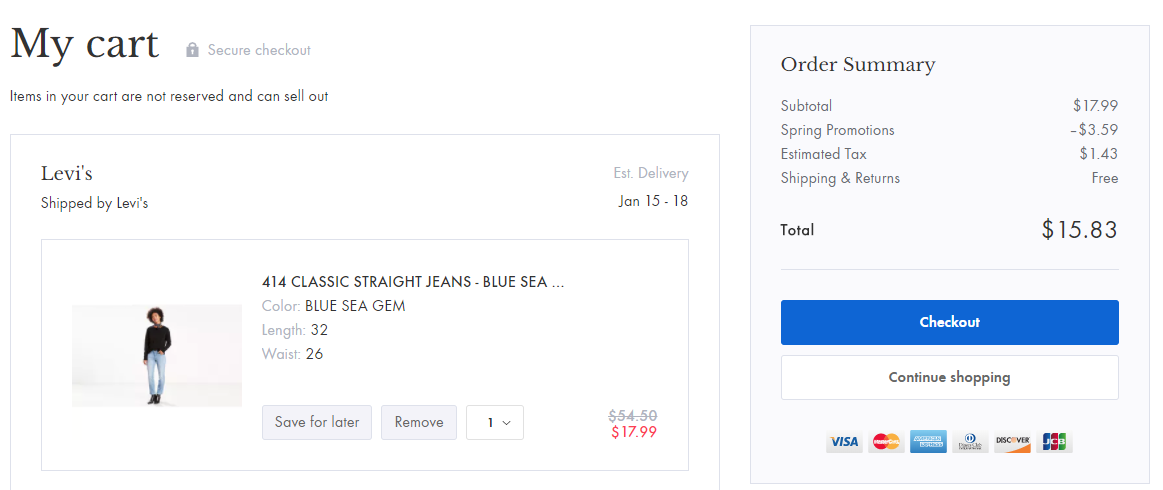Click the Shipping & Returns row
Viewport: 1163px width, 490px height.
pos(949,178)
